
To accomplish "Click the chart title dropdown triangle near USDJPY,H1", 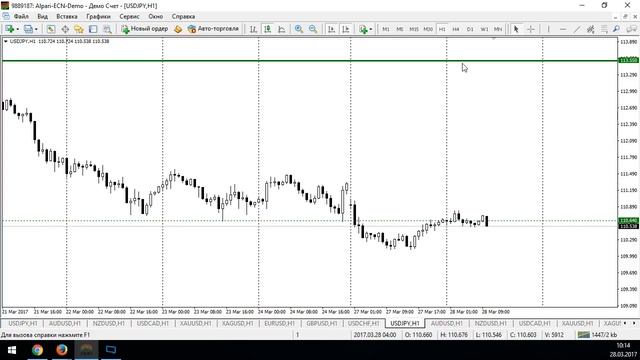I will [6, 41].
